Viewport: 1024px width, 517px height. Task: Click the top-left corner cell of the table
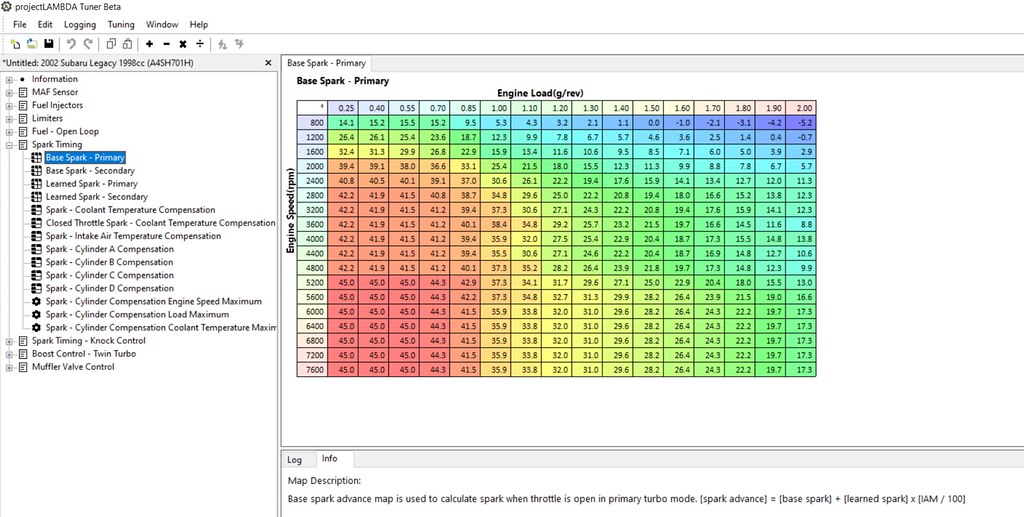click(x=312, y=108)
